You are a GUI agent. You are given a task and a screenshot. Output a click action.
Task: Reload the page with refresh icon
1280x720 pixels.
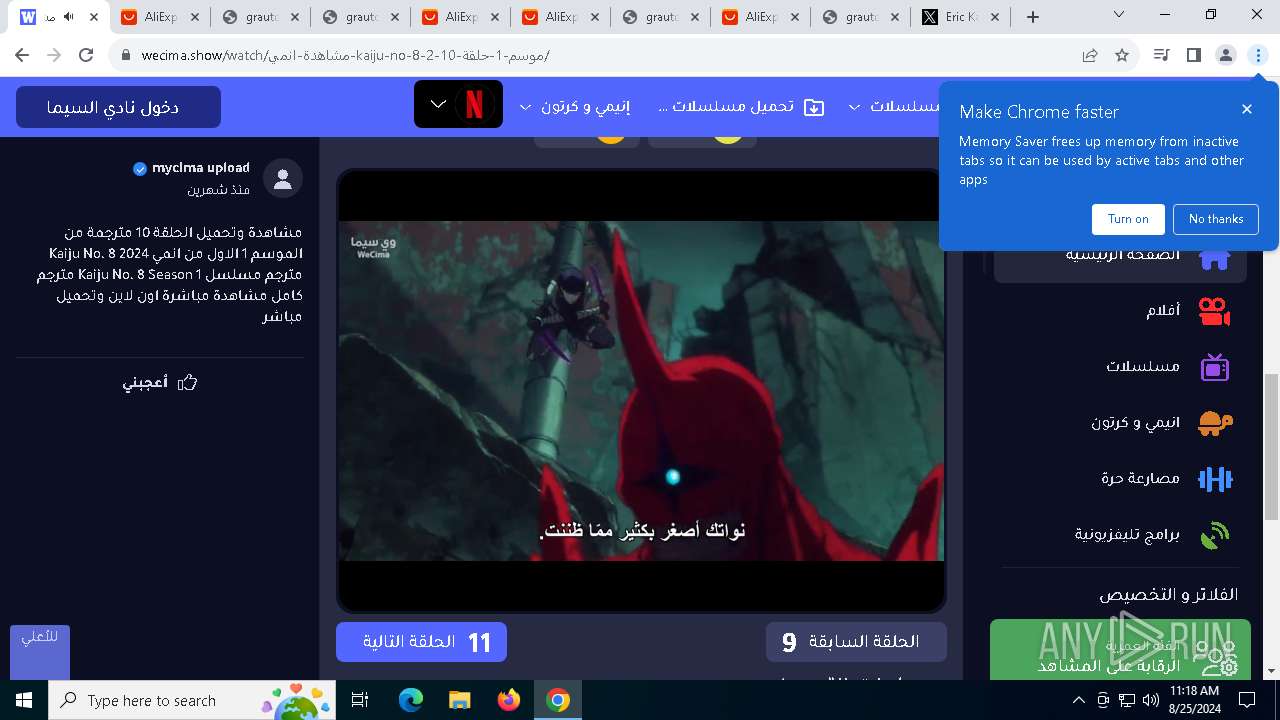click(86, 56)
